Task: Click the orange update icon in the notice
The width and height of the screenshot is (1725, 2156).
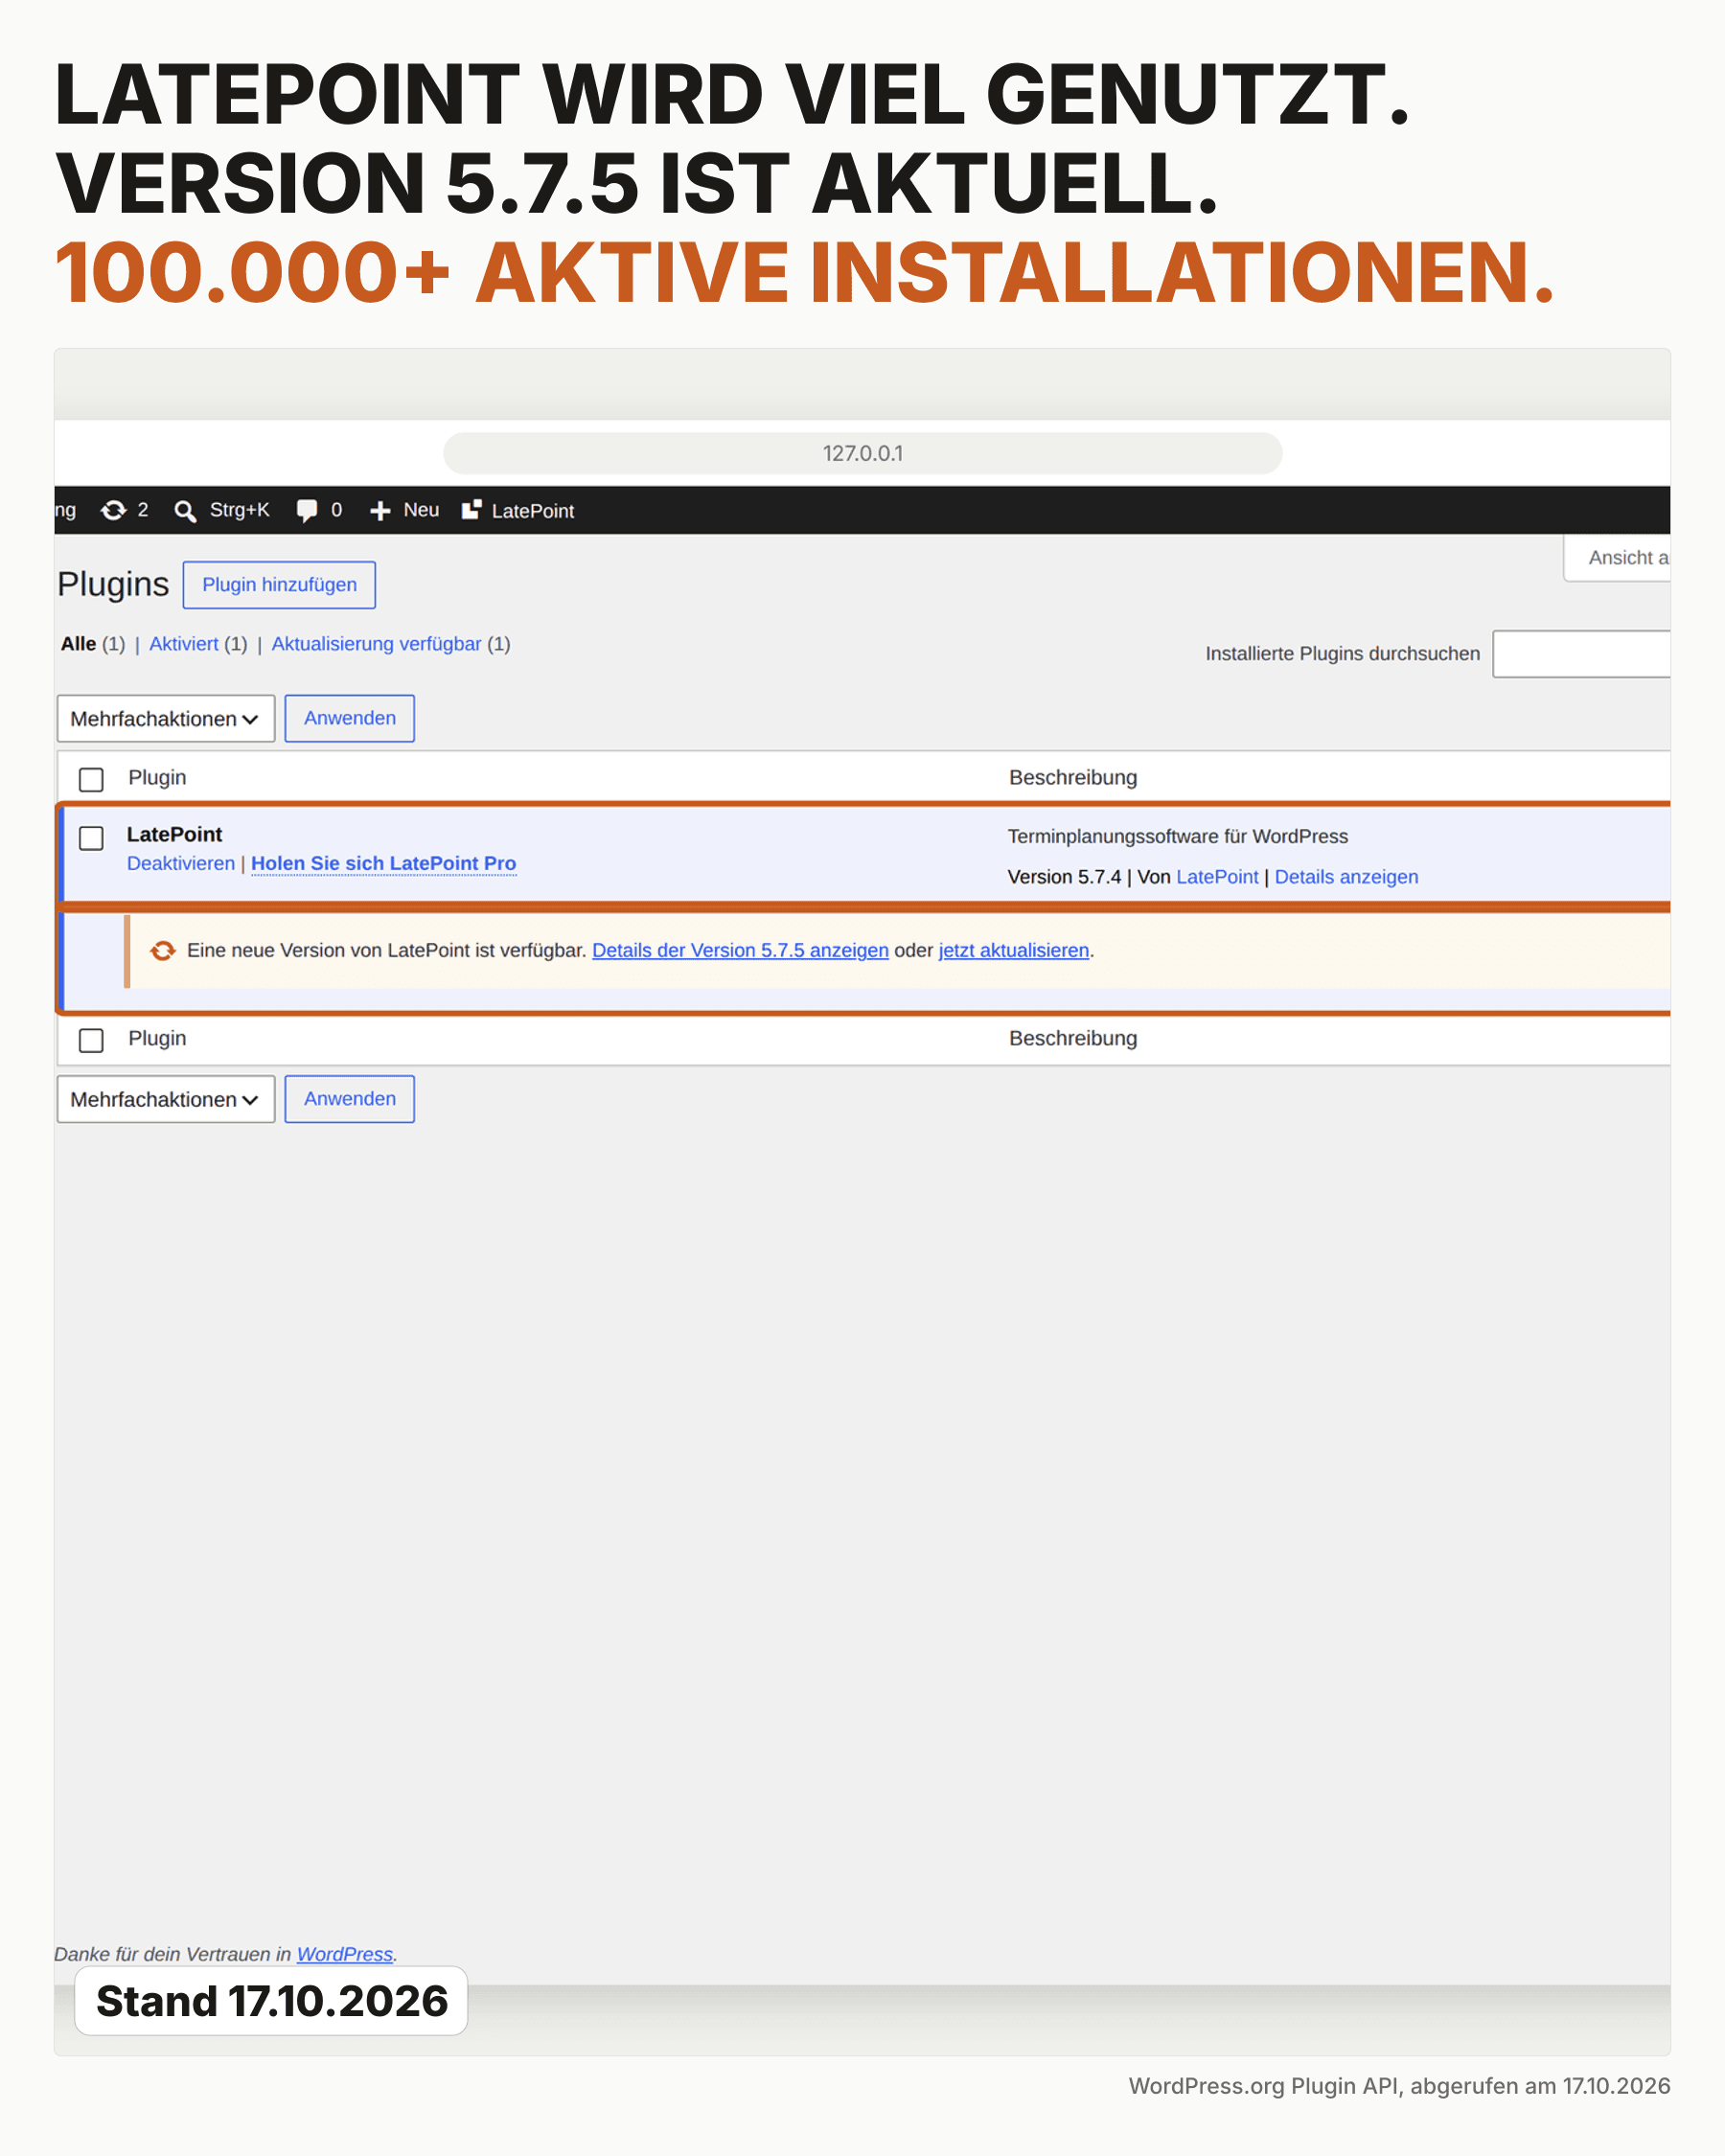Action: [162, 951]
